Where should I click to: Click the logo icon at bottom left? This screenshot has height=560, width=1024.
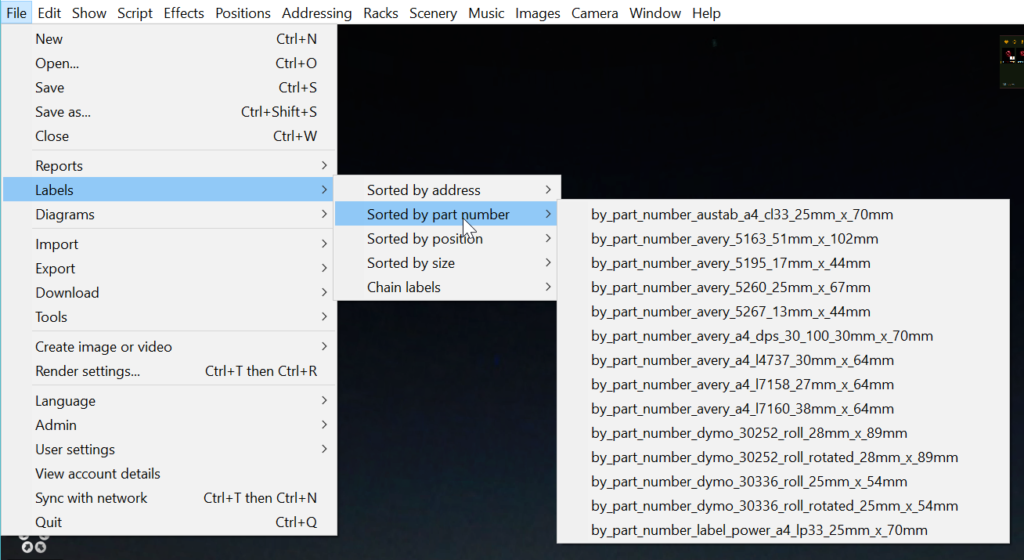coord(34,544)
